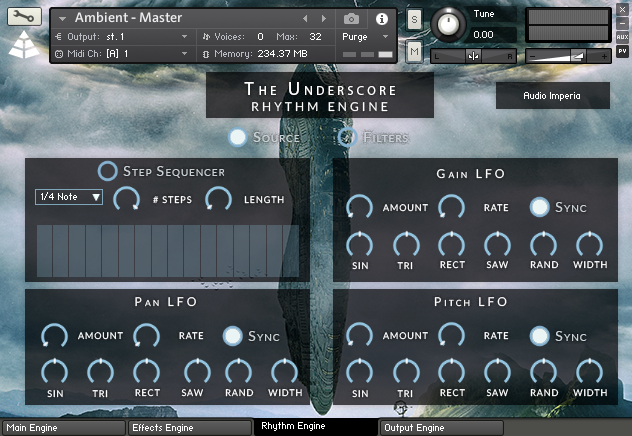The width and height of the screenshot is (632, 436).
Task: Expand instrument name dropdown arrow
Action: 62,19
